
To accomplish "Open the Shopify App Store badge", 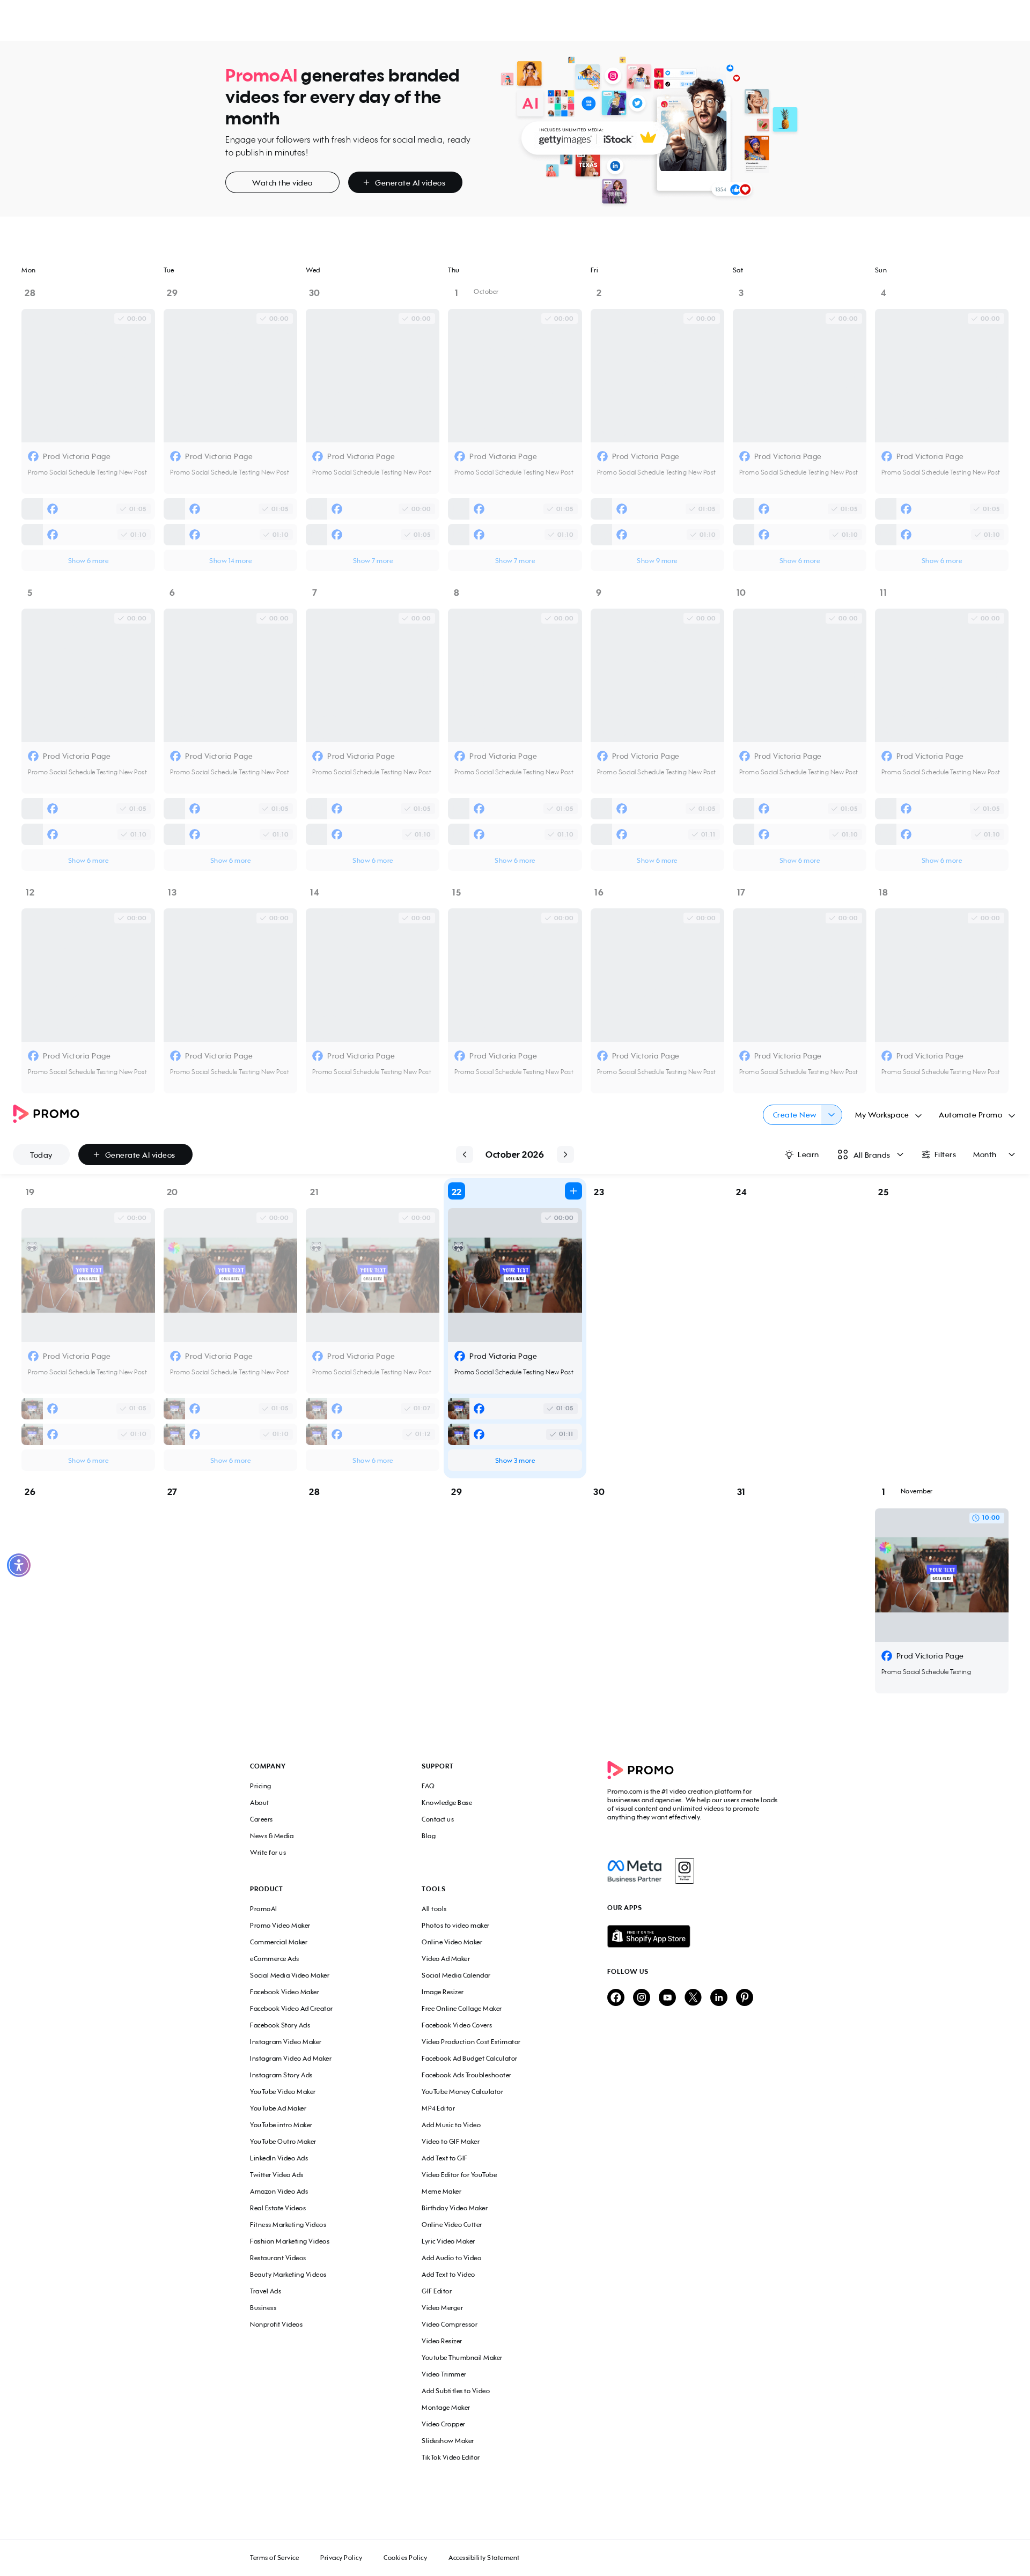I will pyautogui.click(x=648, y=1936).
